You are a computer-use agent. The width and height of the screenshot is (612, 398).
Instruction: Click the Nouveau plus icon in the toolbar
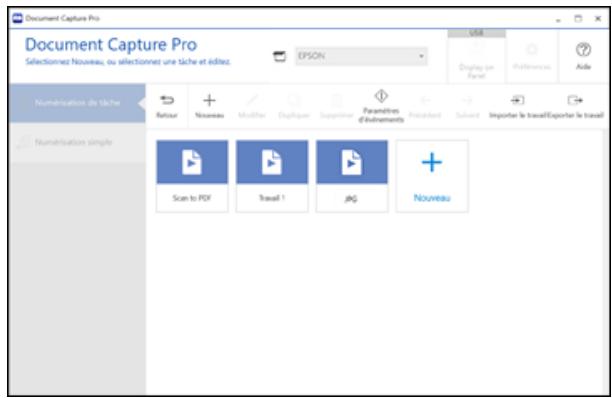click(209, 100)
